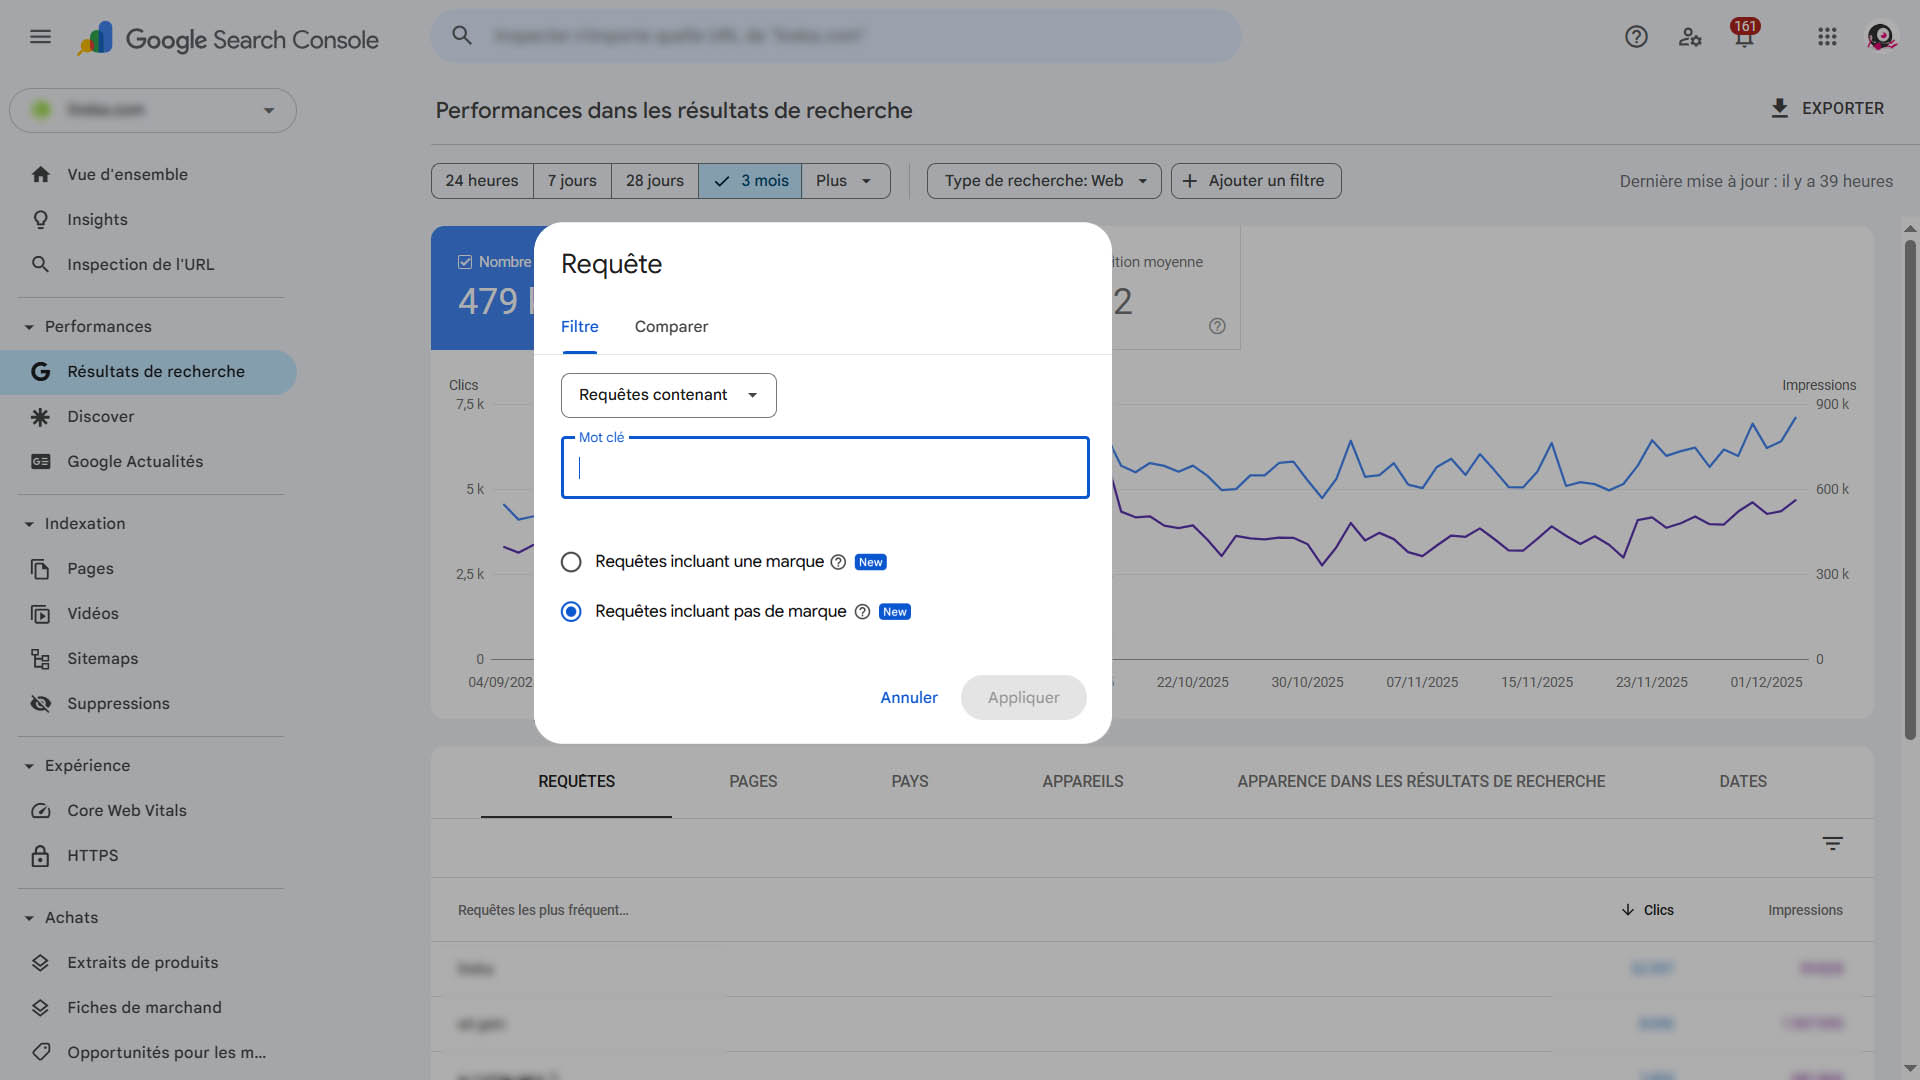Screen dimensions: 1920x1080
Task: Click the table filter rows icon
Action: 1832,843
